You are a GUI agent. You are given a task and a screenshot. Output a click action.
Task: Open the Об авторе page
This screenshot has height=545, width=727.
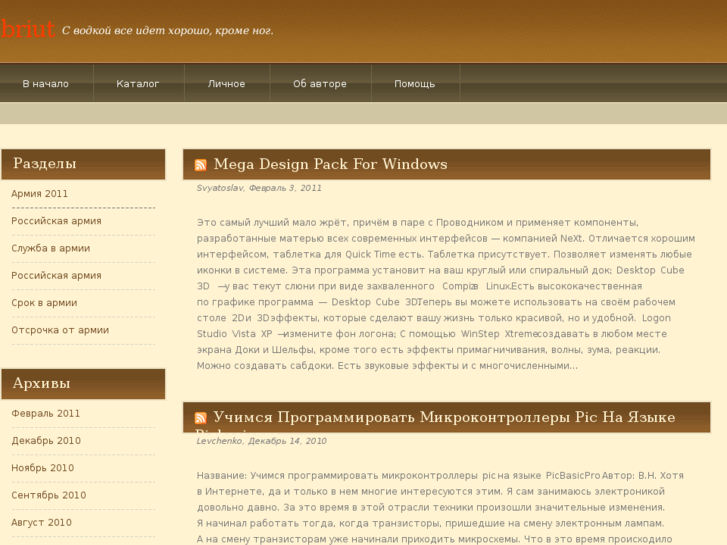click(x=319, y=83)
